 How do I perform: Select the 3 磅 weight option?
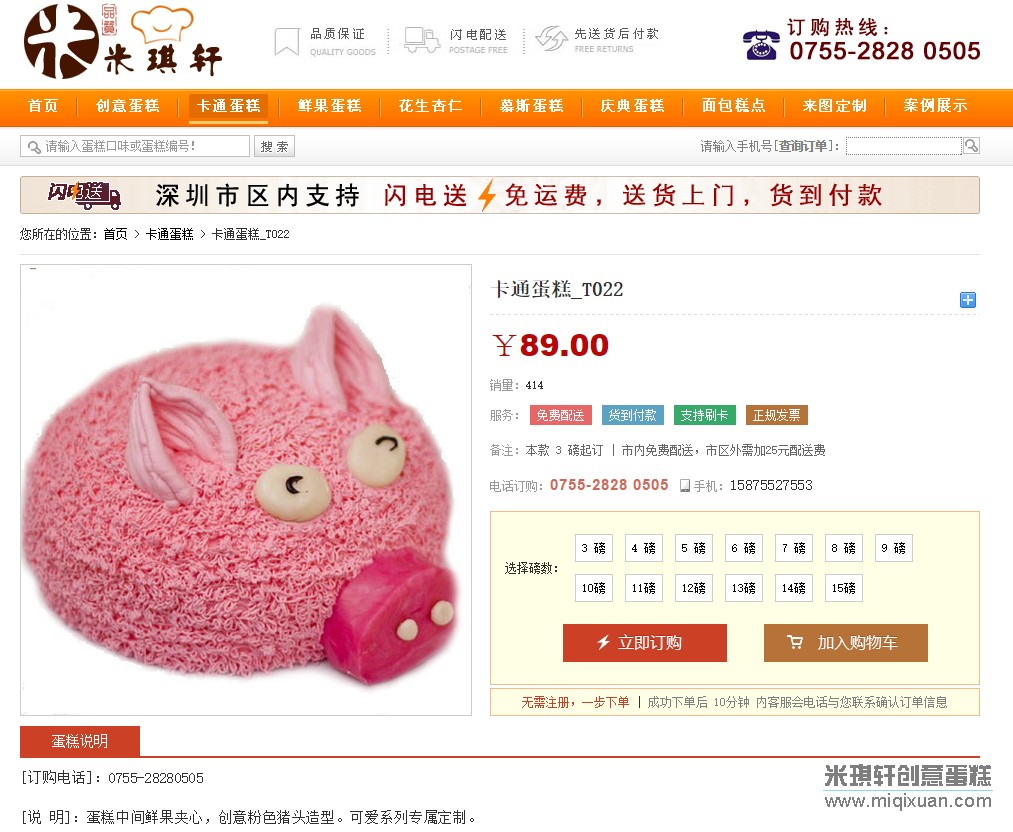pos(594,548)
